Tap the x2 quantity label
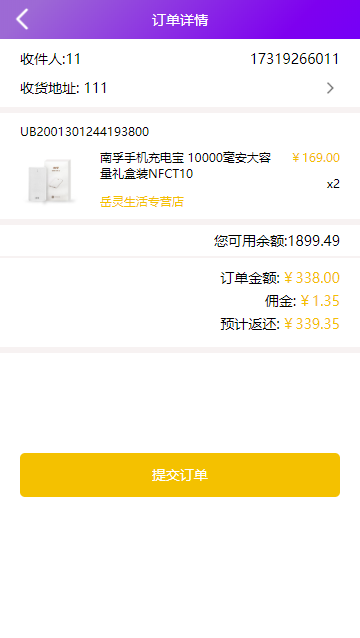360x638 pixels. coord(333,184)
